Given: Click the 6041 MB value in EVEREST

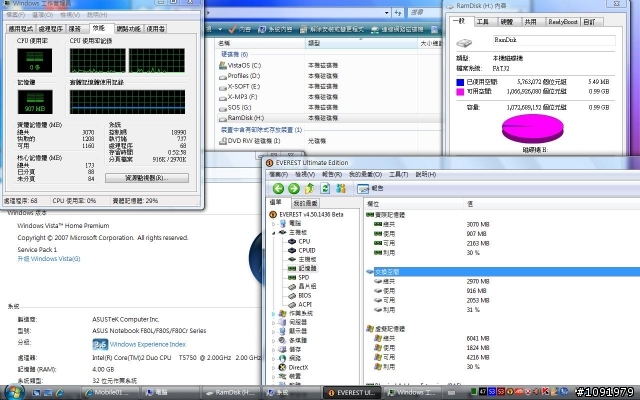Looking at the screenshot, I should pos(478,338).
